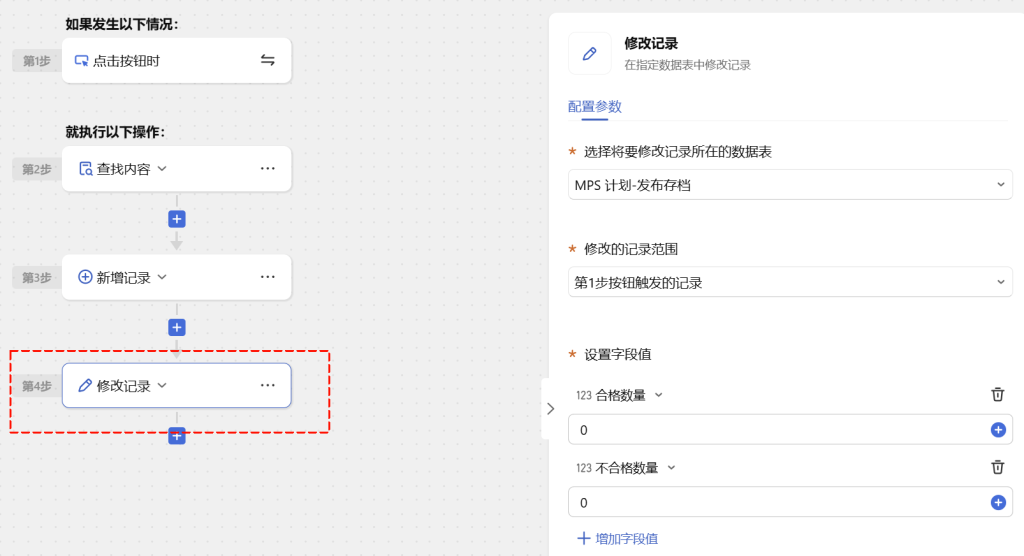Viewport: 1024px width, 556px height.
Task: Click the 第3步 step label
Action: tap(37, 278)
